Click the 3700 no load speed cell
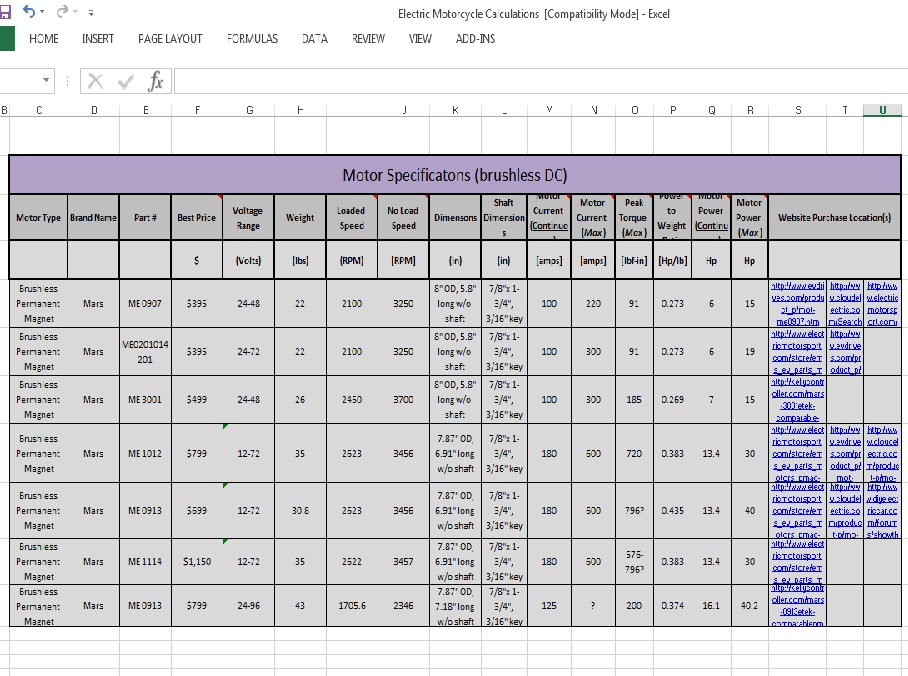The height and width of the screenshot is (676, 908). point(403,400)
